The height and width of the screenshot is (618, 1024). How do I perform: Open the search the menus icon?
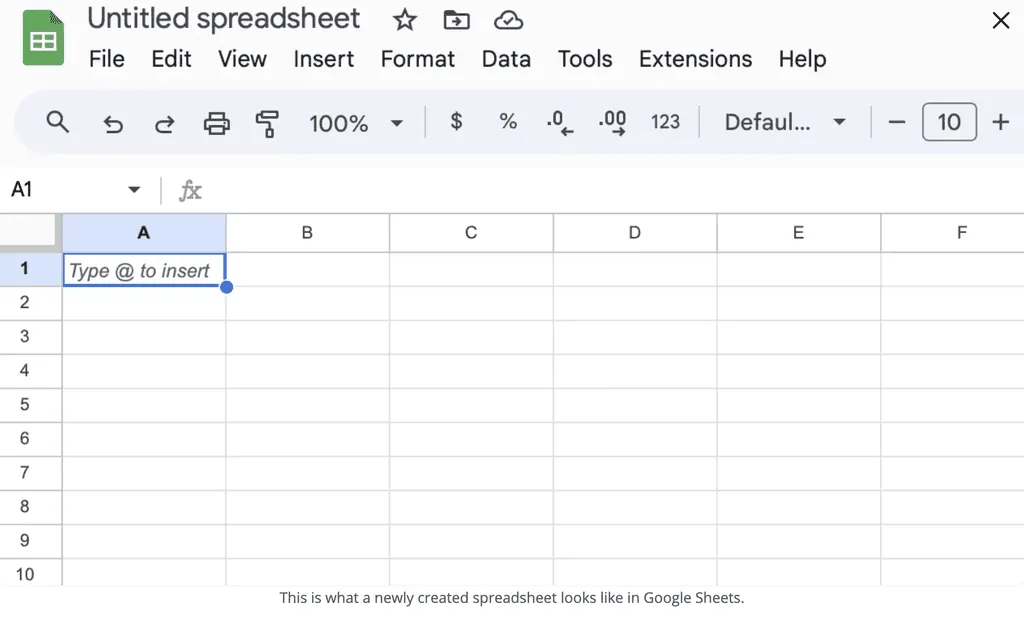click(57, 122)
